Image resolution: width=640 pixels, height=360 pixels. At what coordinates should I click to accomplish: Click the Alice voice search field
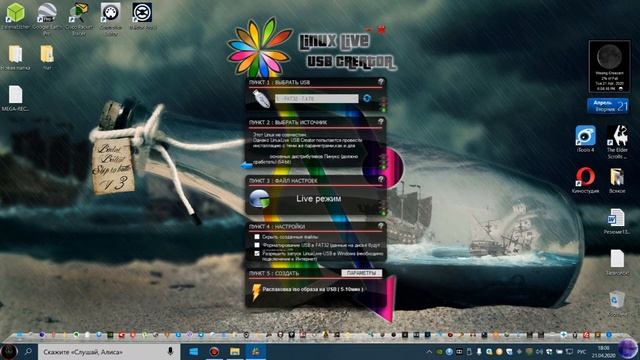point(109,351)
